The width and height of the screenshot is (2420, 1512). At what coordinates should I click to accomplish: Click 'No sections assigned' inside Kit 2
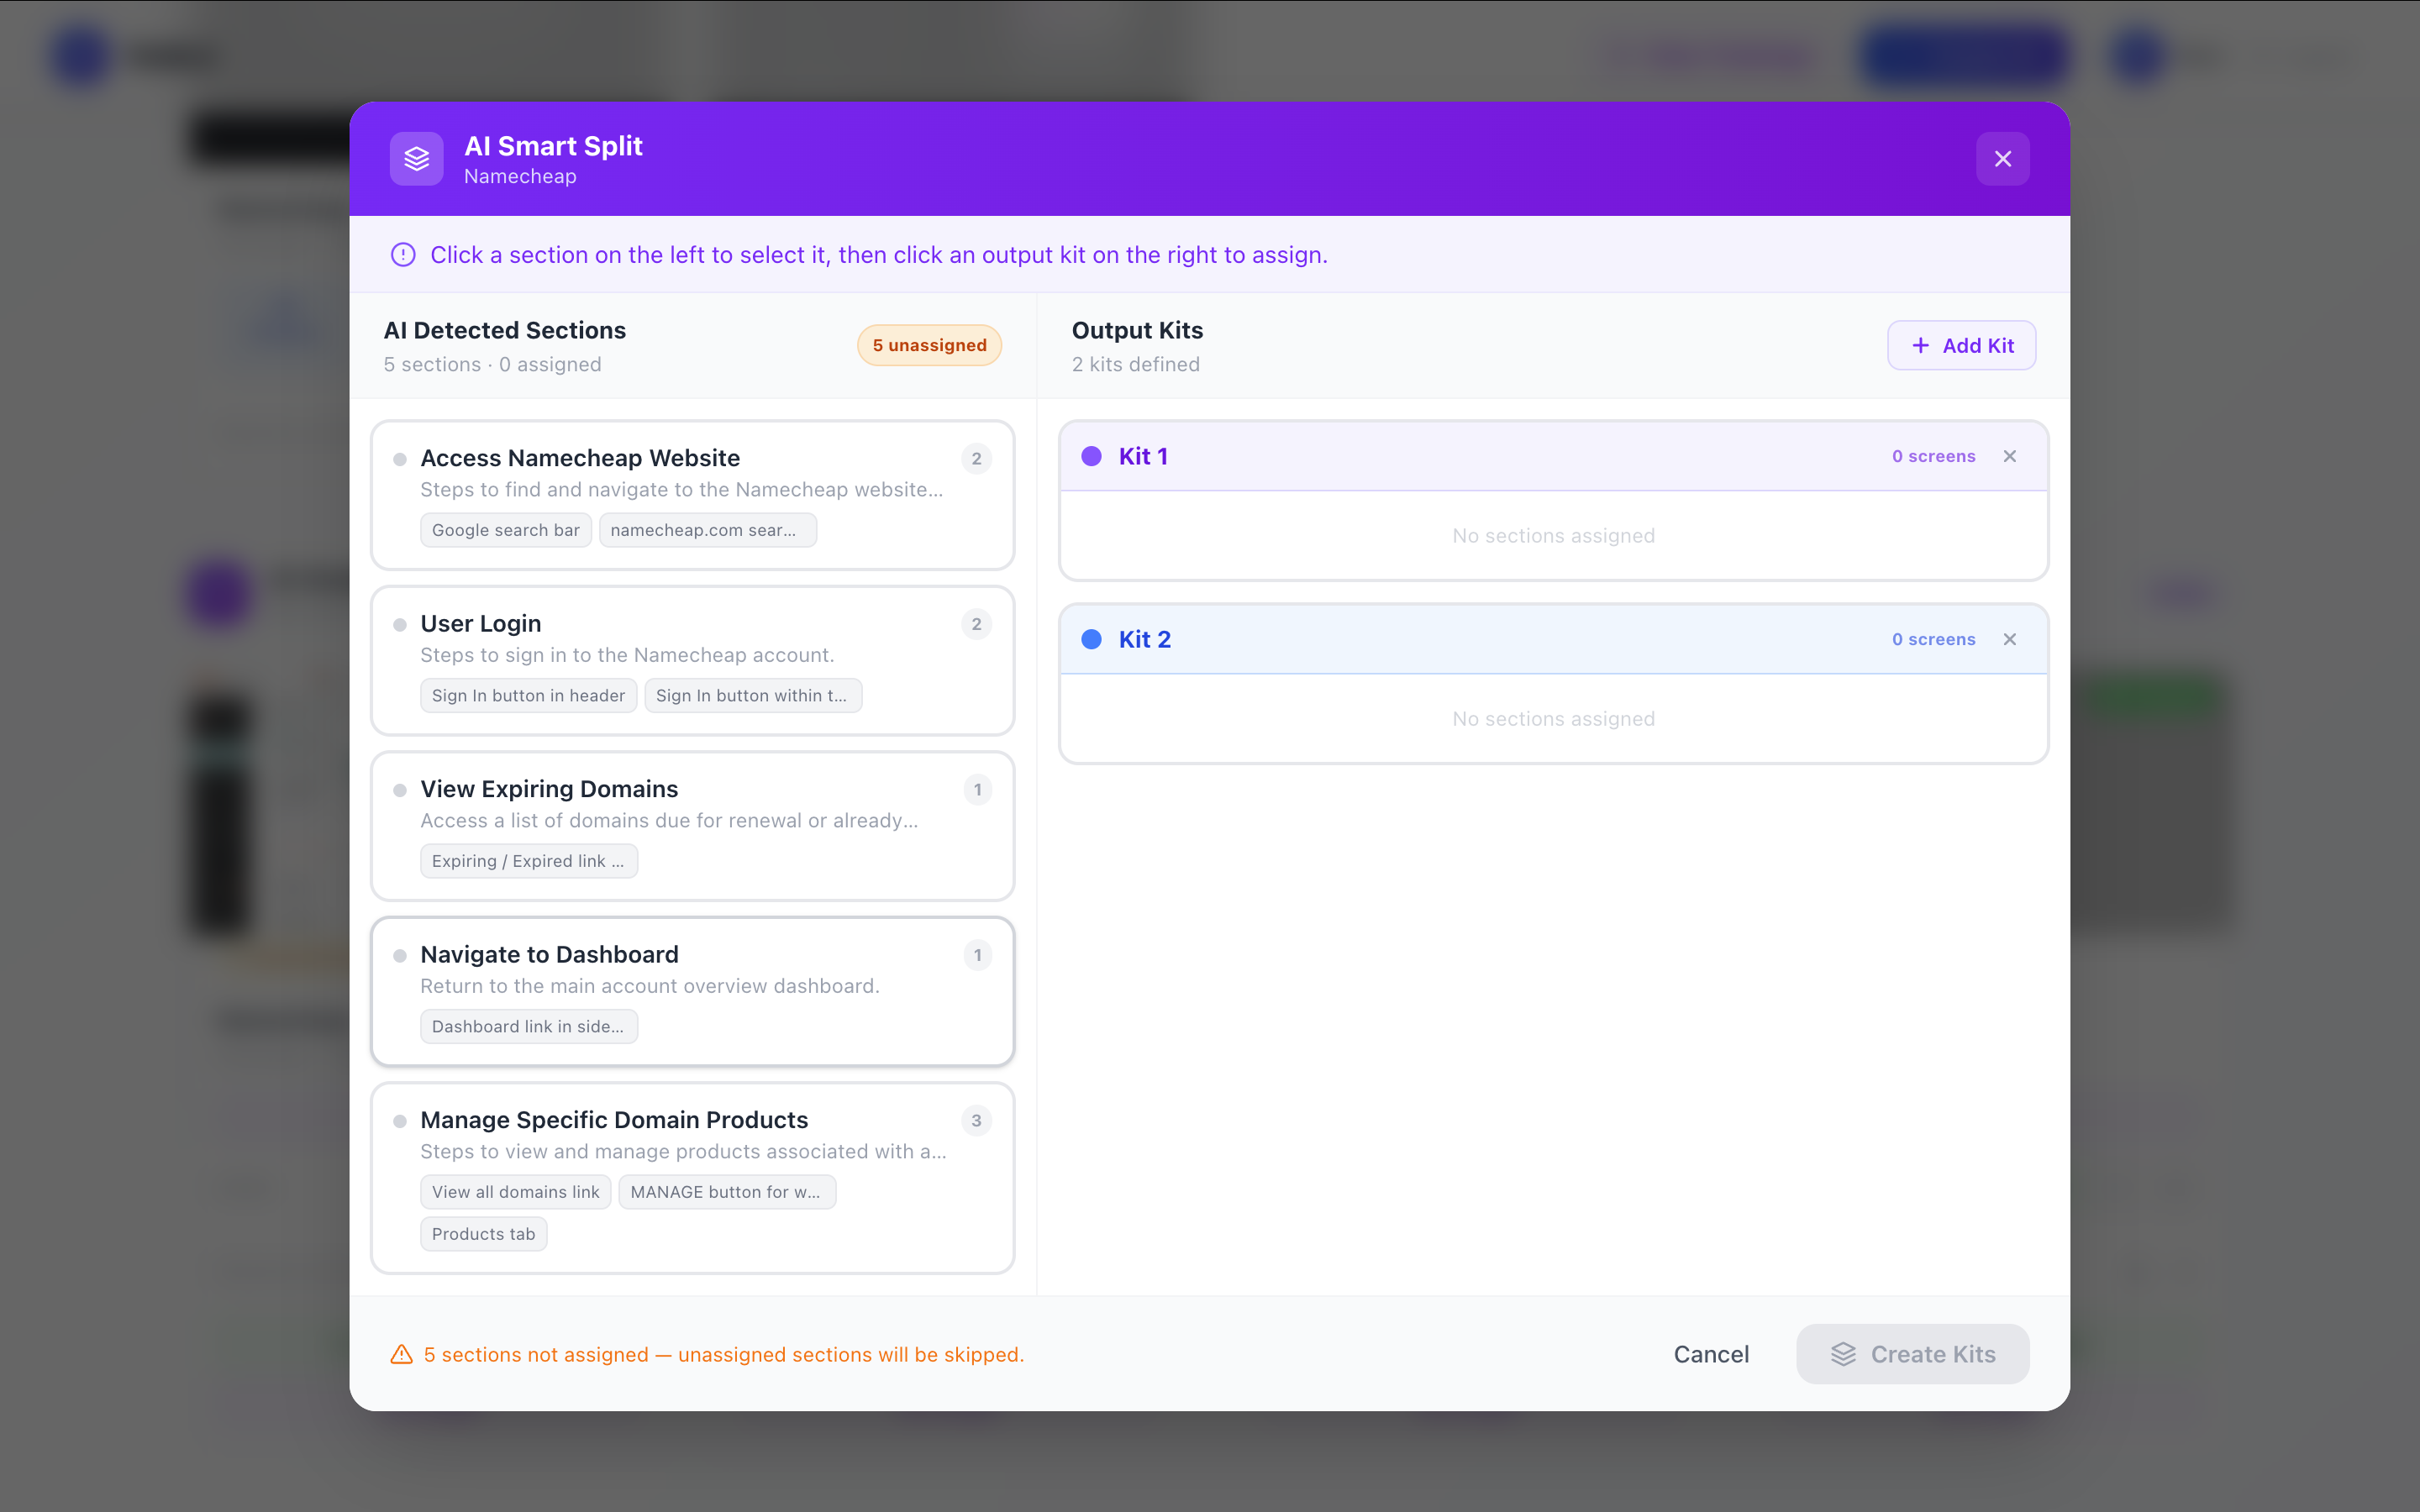[x=1553, y=719]
